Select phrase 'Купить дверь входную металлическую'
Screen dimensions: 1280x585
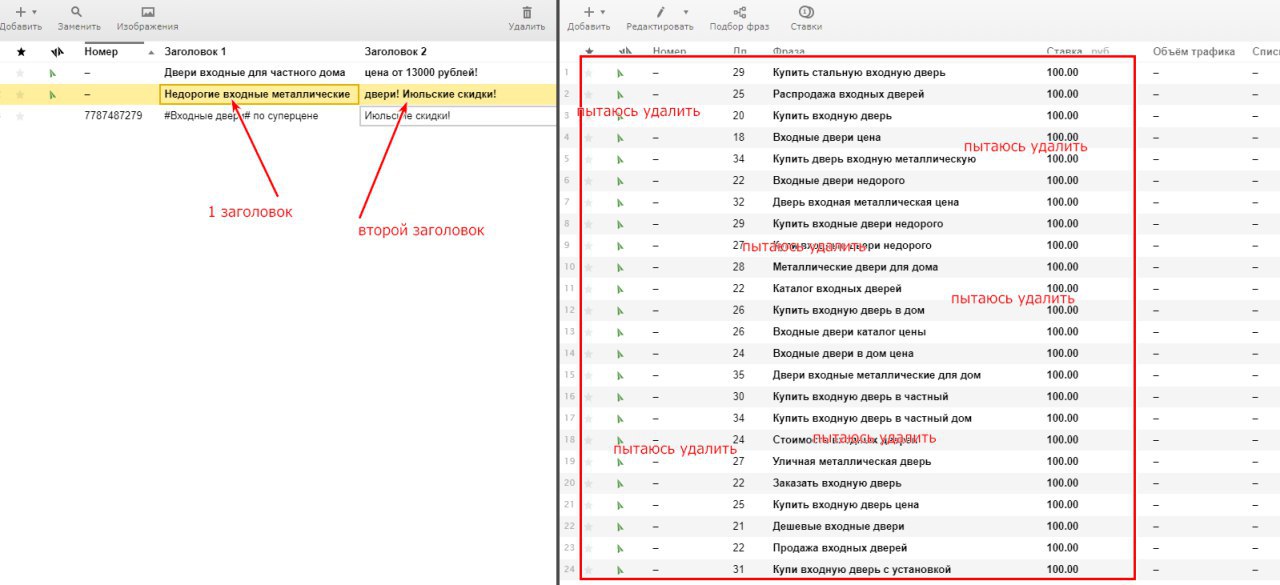tap(874, 159)
